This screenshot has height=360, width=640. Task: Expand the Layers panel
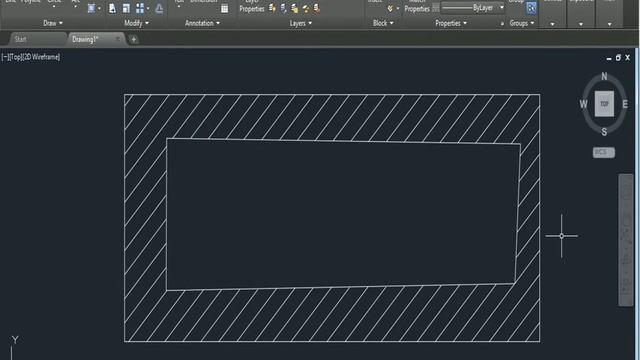point(301,23)
